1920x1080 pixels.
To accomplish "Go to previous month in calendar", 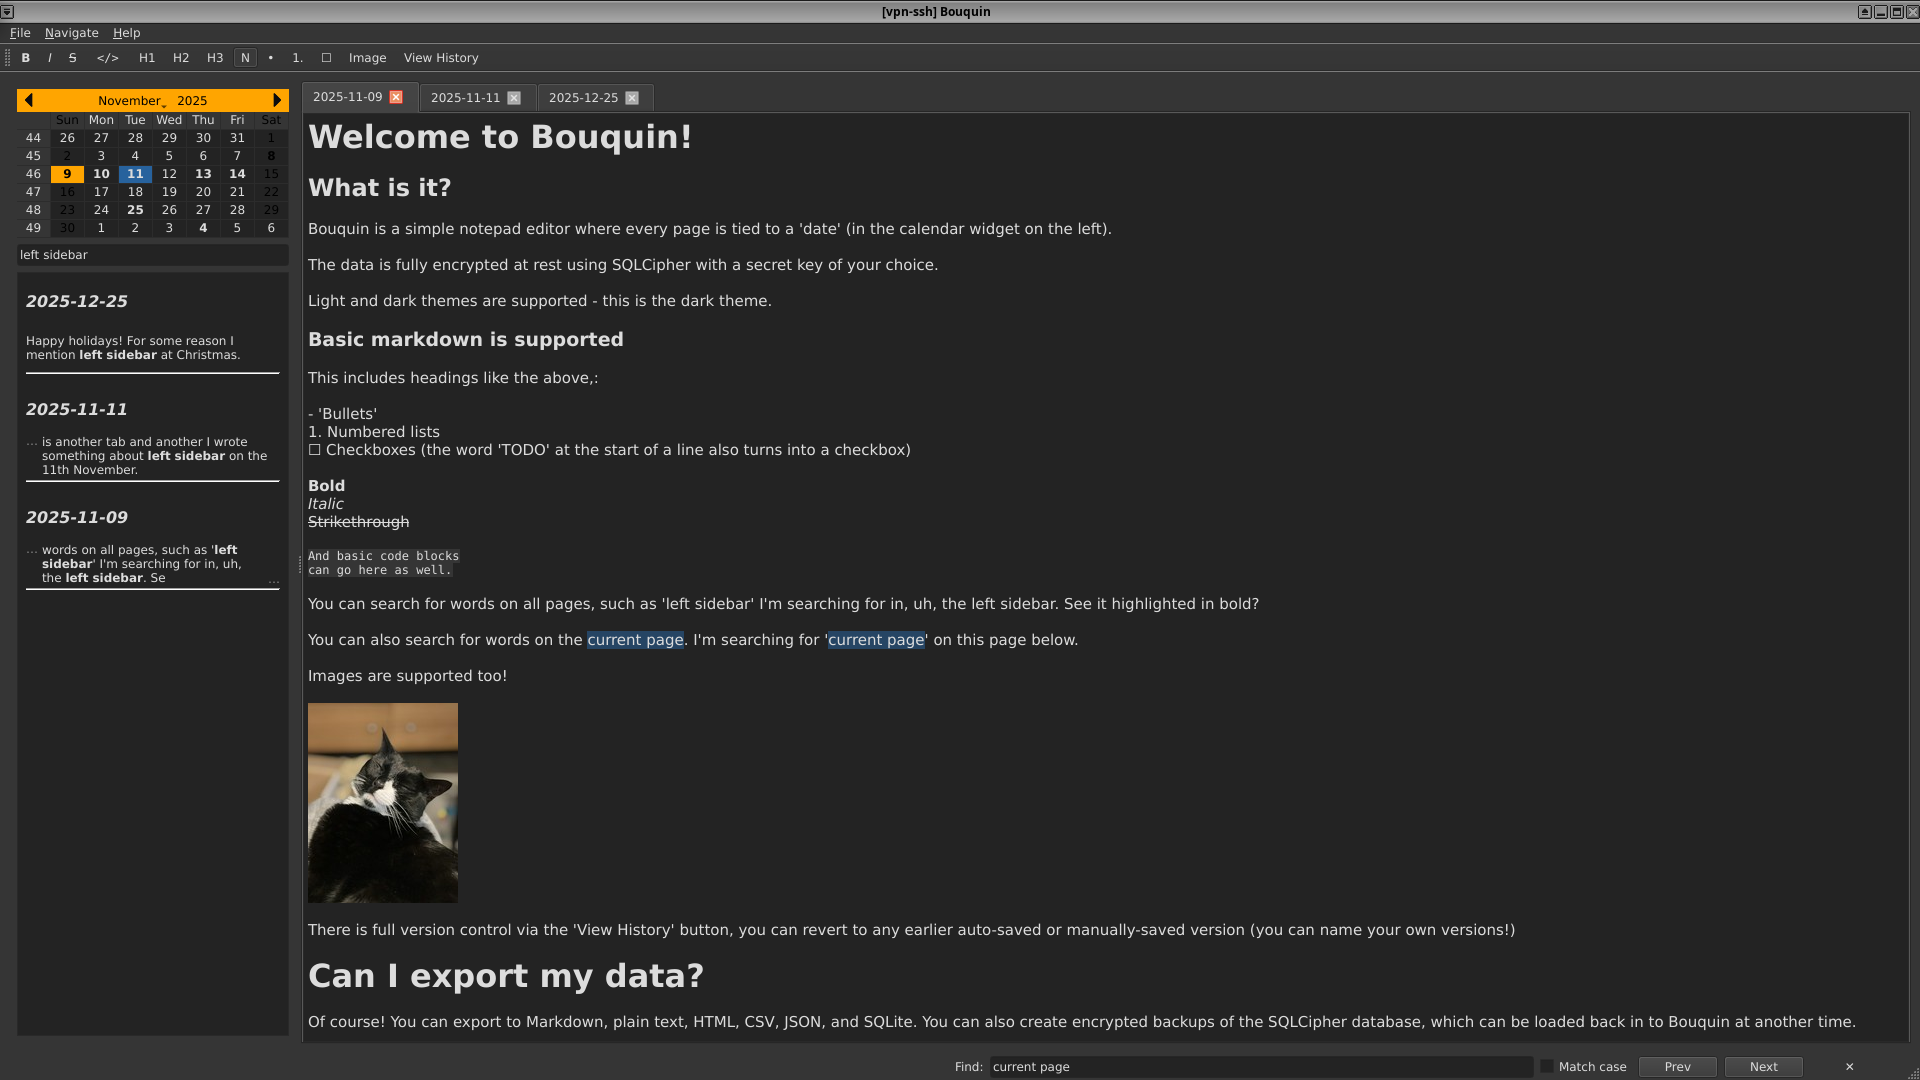I will (x=28, y=100).
